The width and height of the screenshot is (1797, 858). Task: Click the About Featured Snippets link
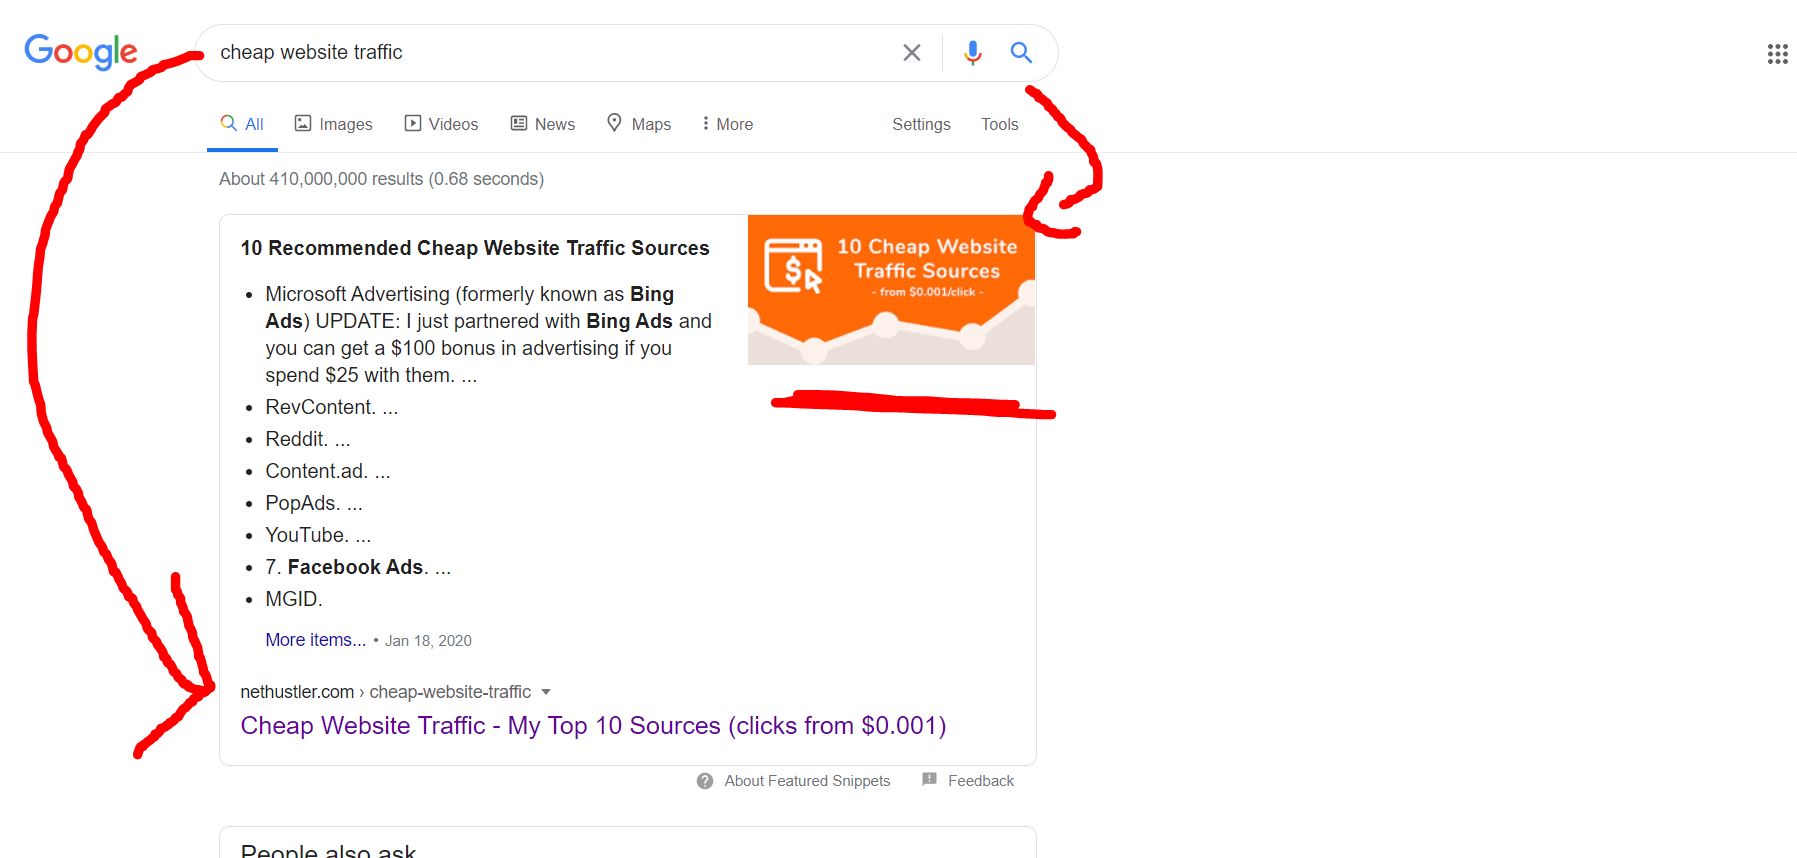(807, 781)
